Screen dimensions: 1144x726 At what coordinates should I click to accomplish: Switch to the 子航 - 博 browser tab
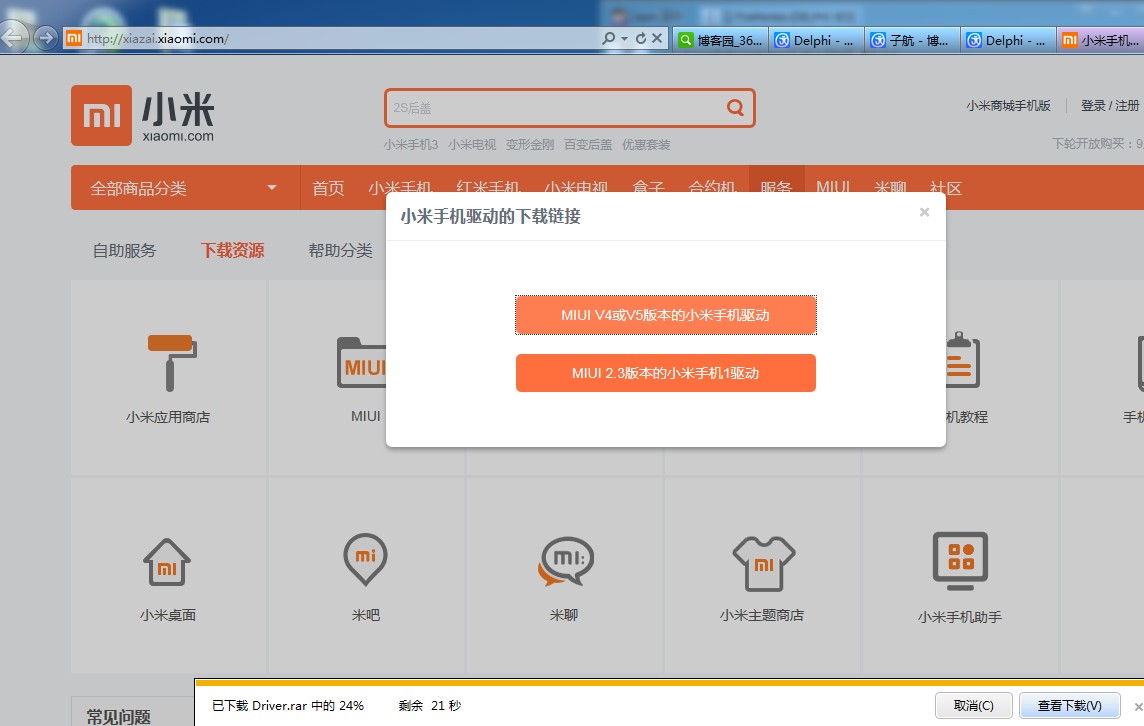pyautogui.click(x=912, y=40)
